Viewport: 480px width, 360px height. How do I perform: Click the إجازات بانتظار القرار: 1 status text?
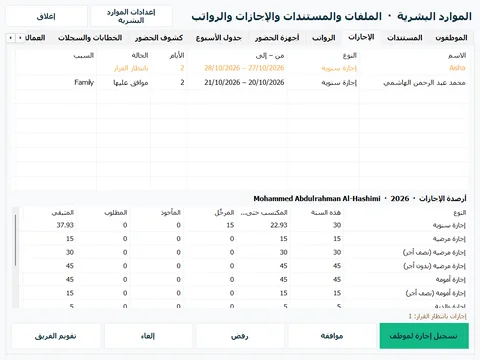click(x=437, y=316)
